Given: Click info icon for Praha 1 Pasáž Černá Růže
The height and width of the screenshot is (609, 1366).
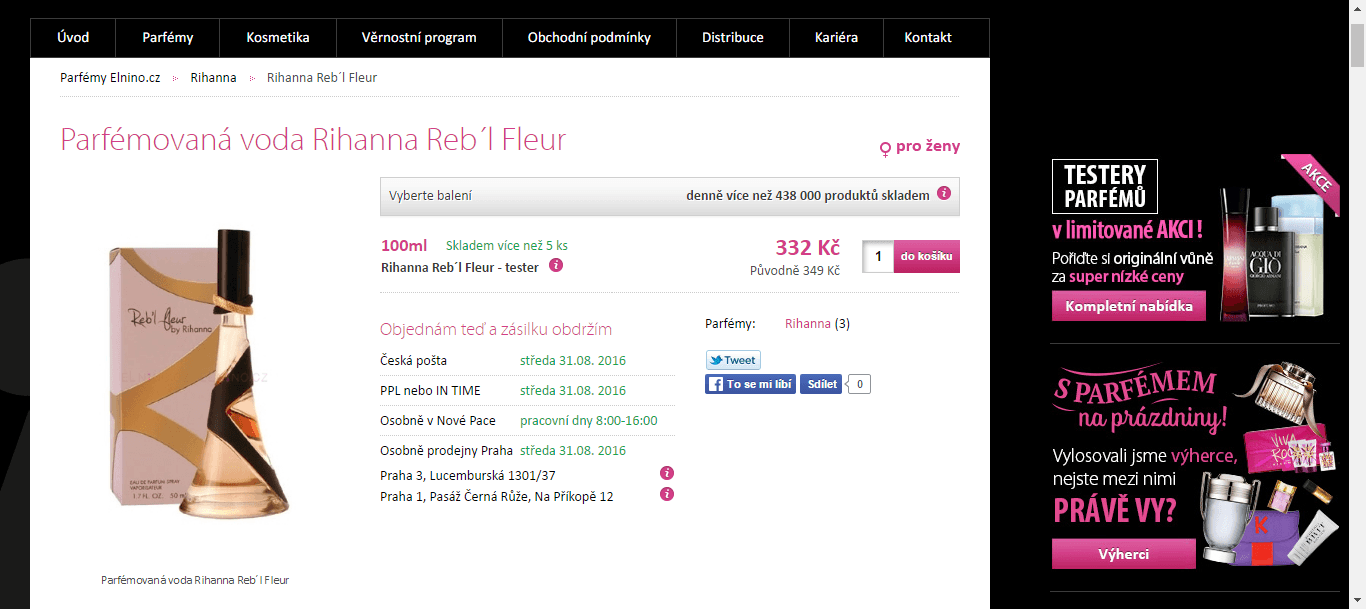Looking at the screenshot, I should pyautogui.click(x=667, y=493).
